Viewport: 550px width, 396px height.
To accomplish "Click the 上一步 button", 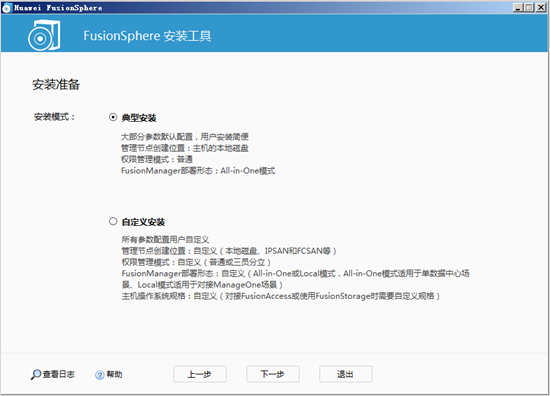I will coord(200,374).
